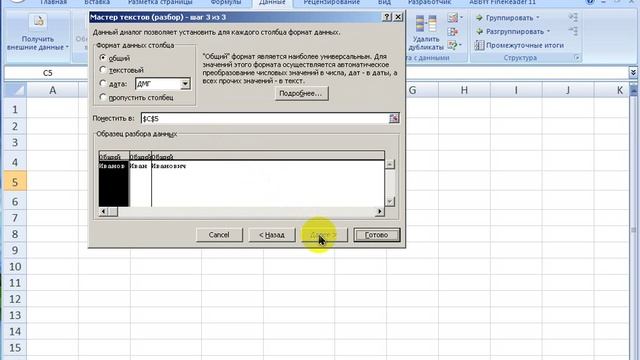Click the Name Box showing C5
The width and height of the screenshot is (640, 360).
(48, 73)
